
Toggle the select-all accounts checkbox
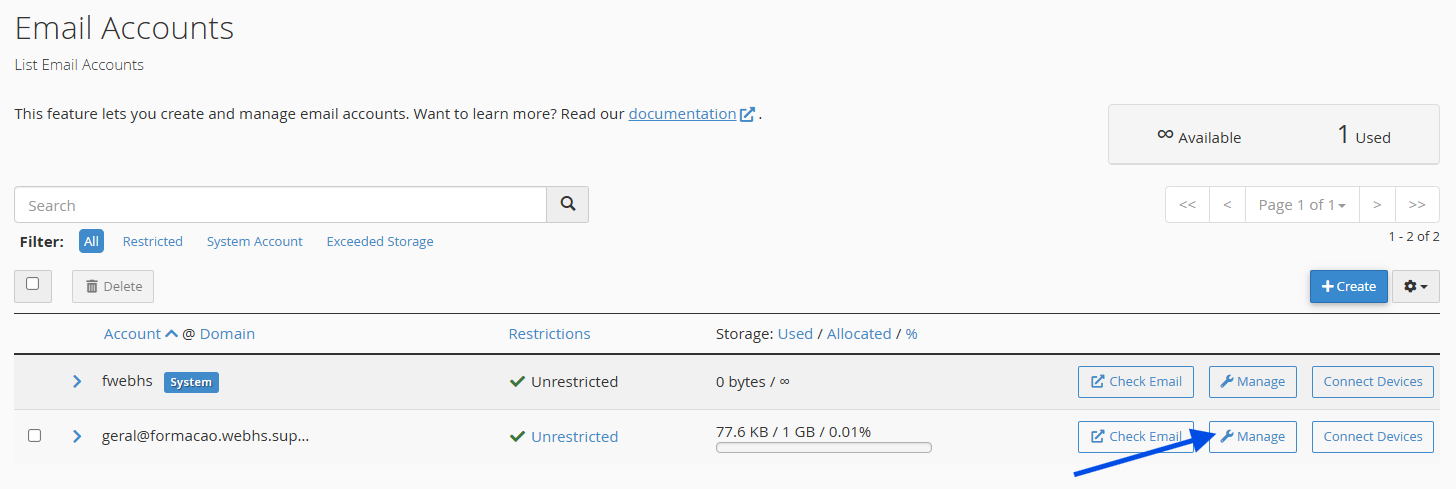pos(33,284)
